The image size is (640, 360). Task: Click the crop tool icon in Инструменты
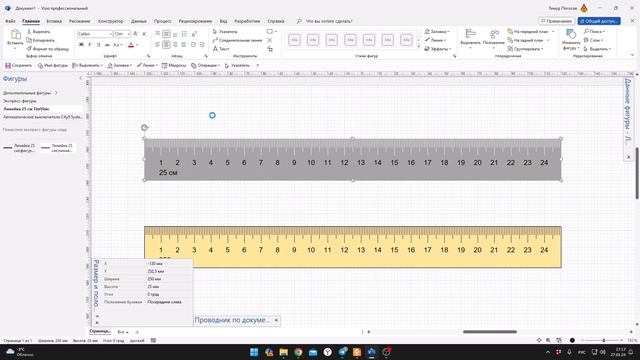coord(270,49)
